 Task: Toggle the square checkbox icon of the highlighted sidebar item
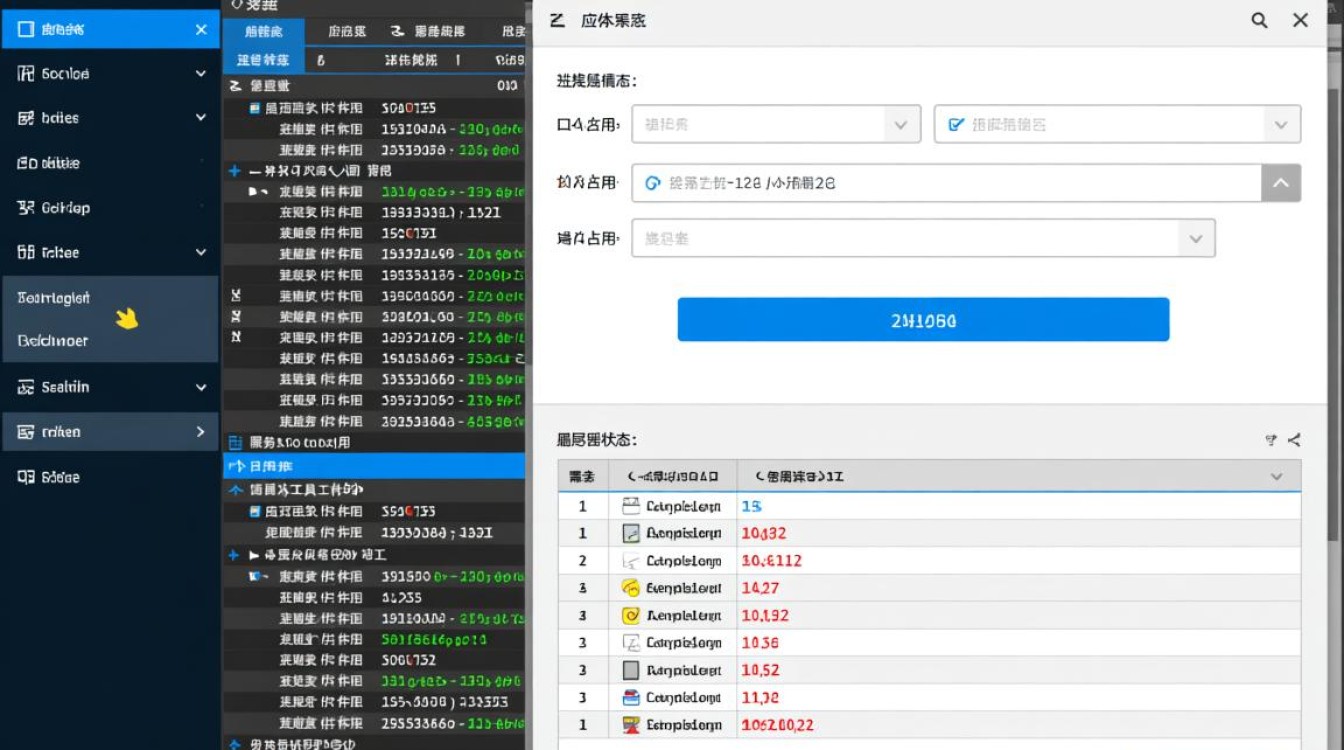point(26,30)
